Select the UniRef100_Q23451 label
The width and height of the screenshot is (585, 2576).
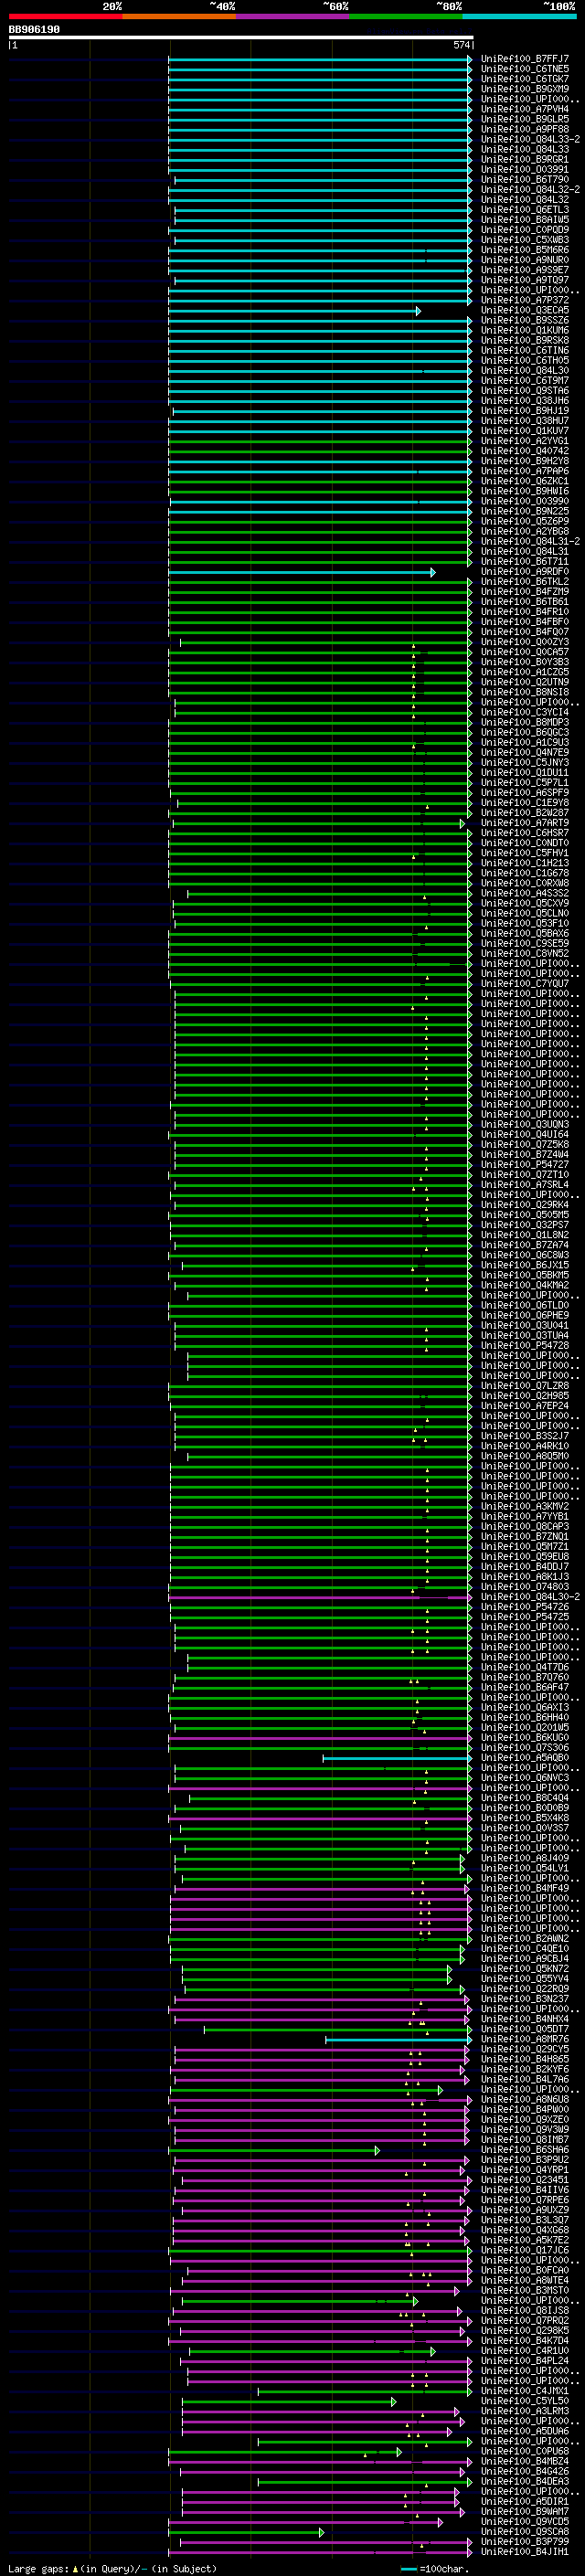525,2180
